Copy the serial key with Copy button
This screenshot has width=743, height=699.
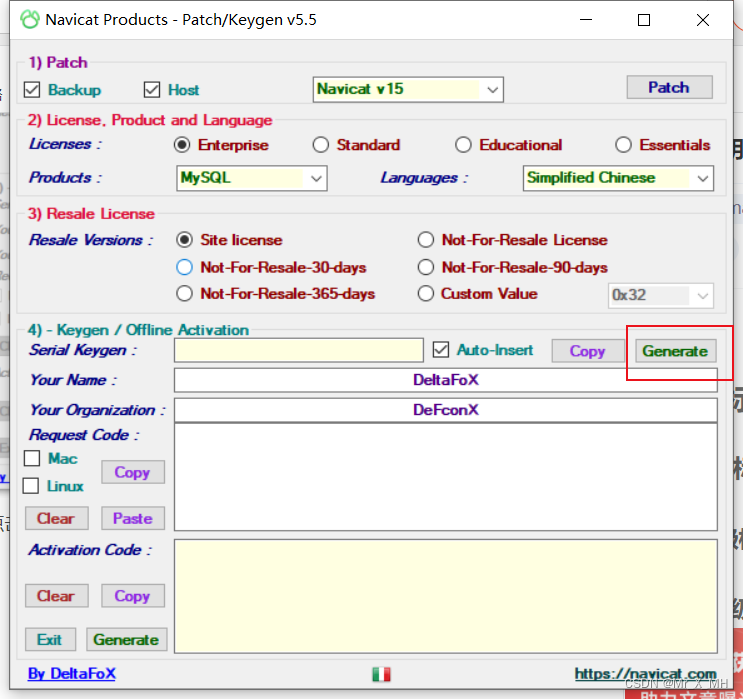tap(587, 351)
